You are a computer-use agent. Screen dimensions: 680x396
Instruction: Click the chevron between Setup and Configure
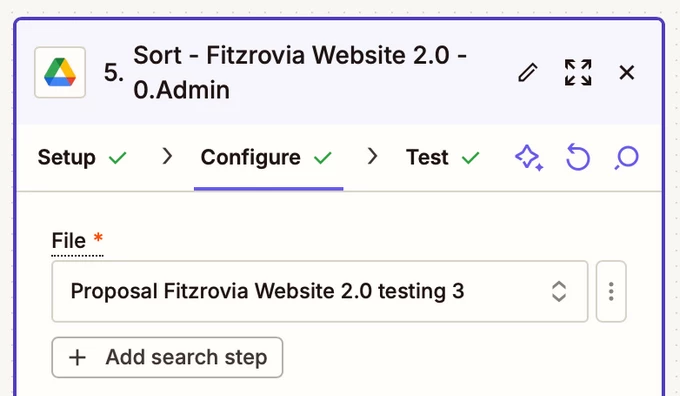click(167, 157)
